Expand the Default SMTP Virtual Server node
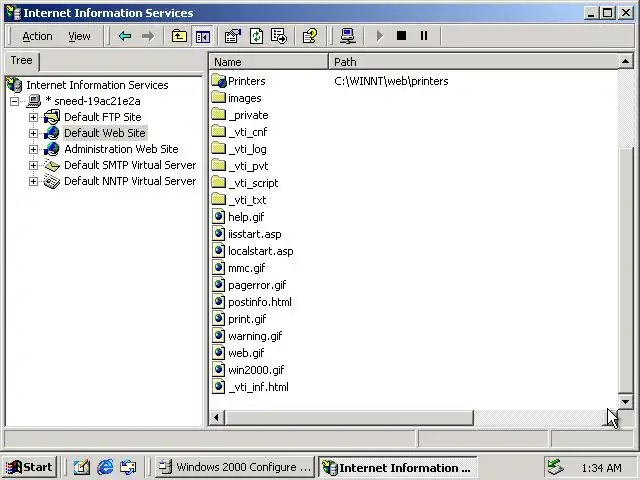Image resolution: width=640 pixels, height=480 pixels. pyautogui.click(x=33, y=165)
